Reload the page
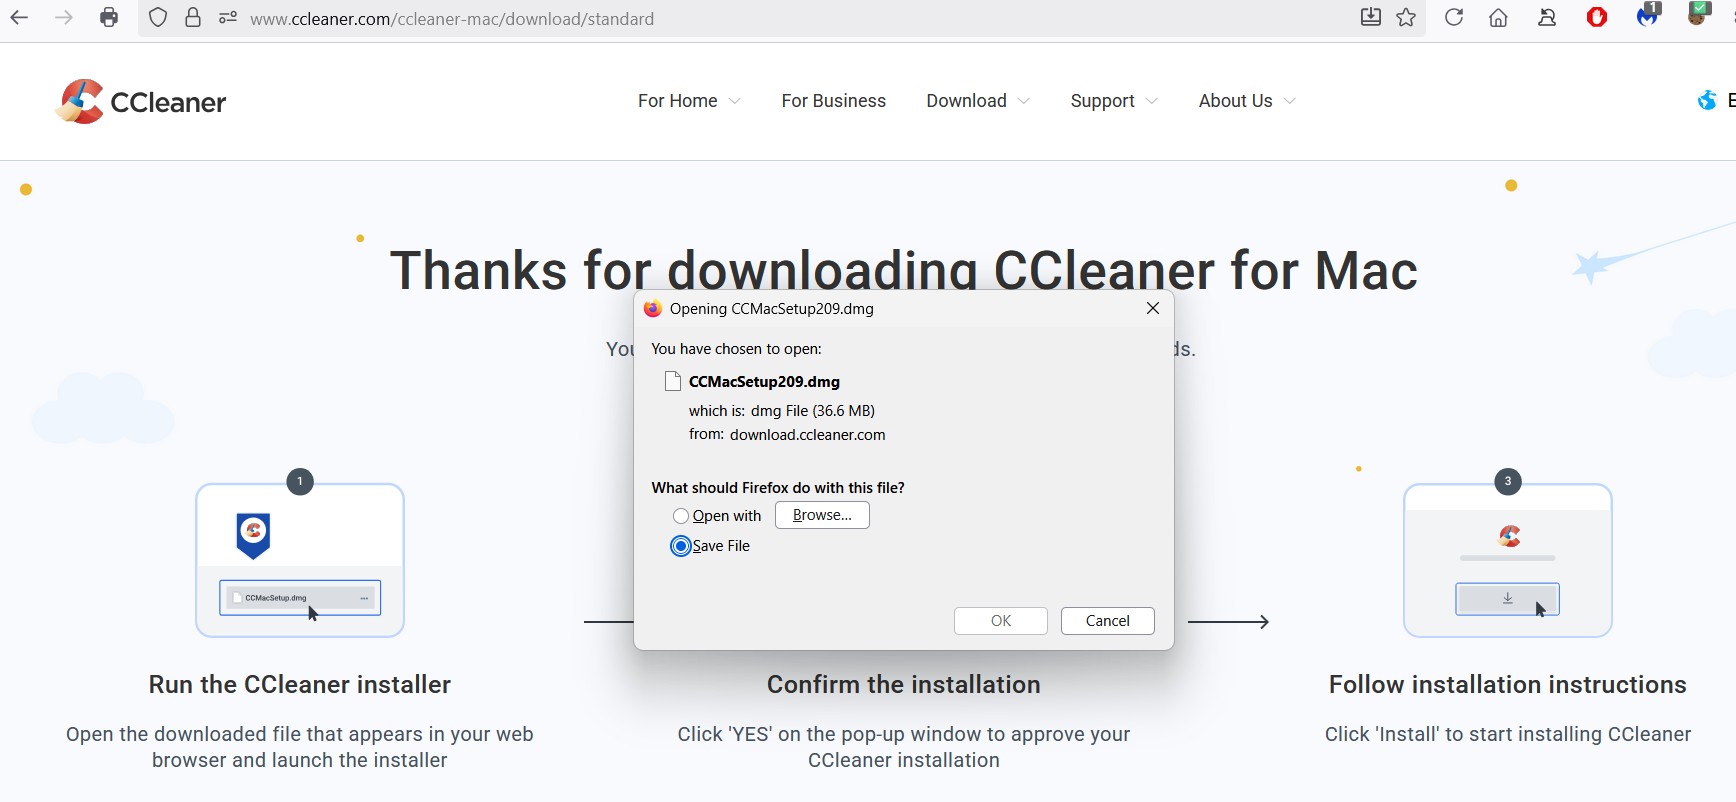Image resolution: width=1736 pixels, height=802 pixels. (x=1454, y=18)
